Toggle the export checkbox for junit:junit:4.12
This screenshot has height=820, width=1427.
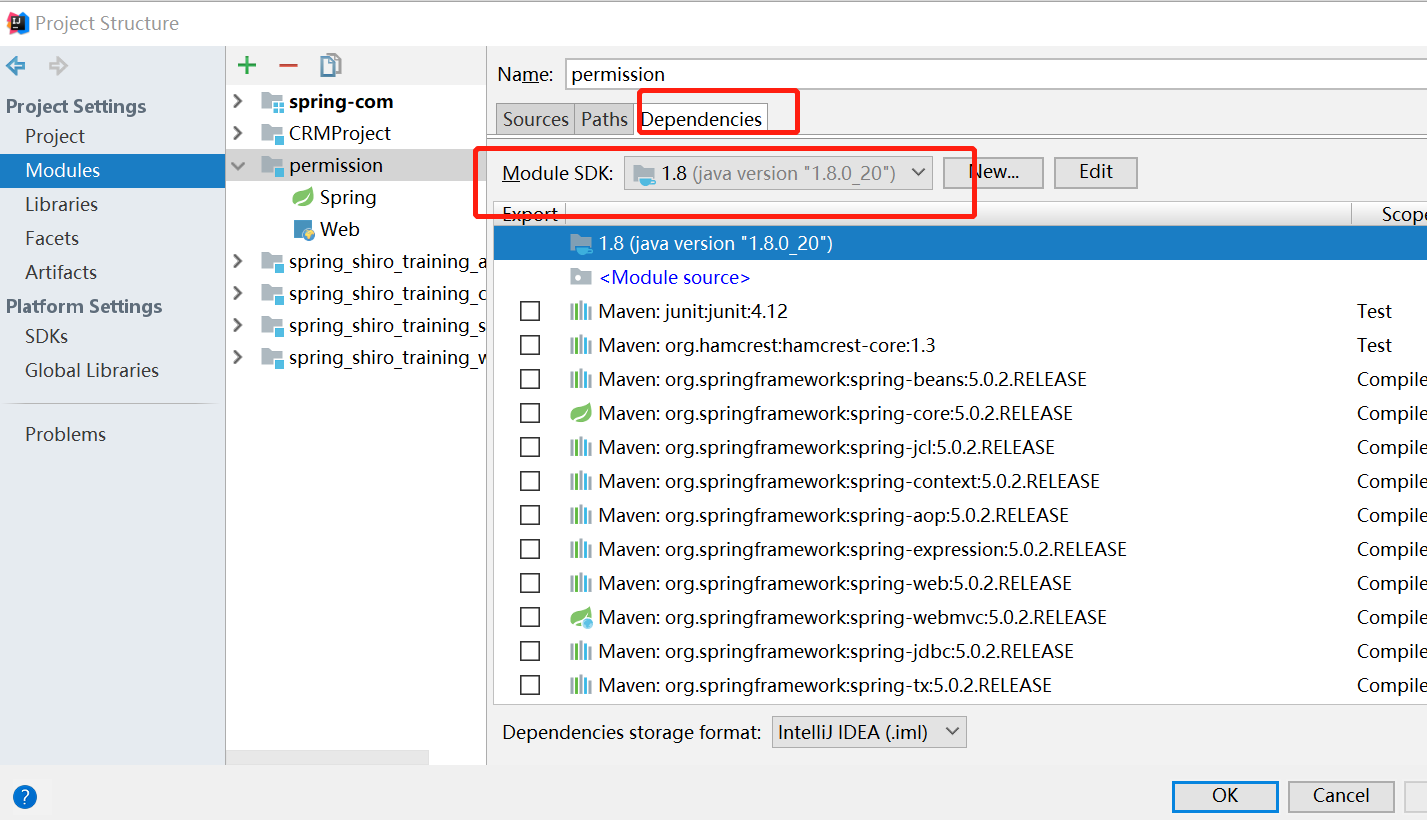tap(530, 311)
